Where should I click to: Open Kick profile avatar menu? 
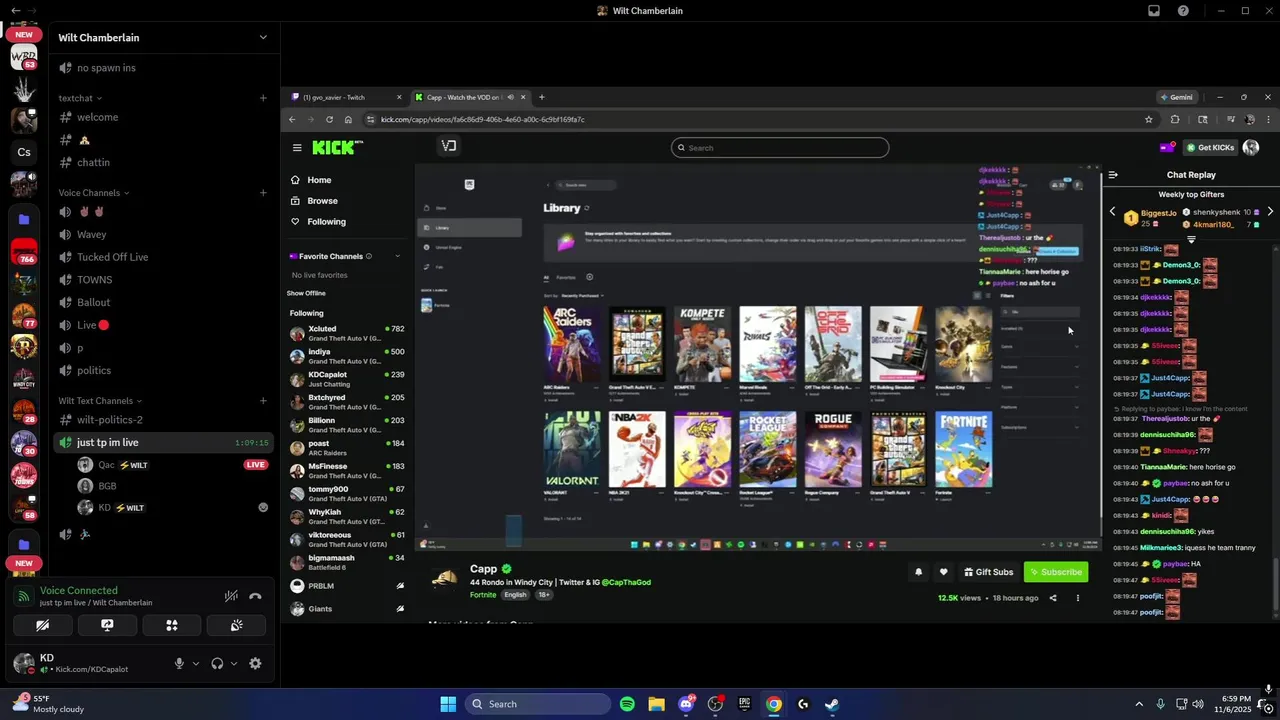coord(1251,148)
